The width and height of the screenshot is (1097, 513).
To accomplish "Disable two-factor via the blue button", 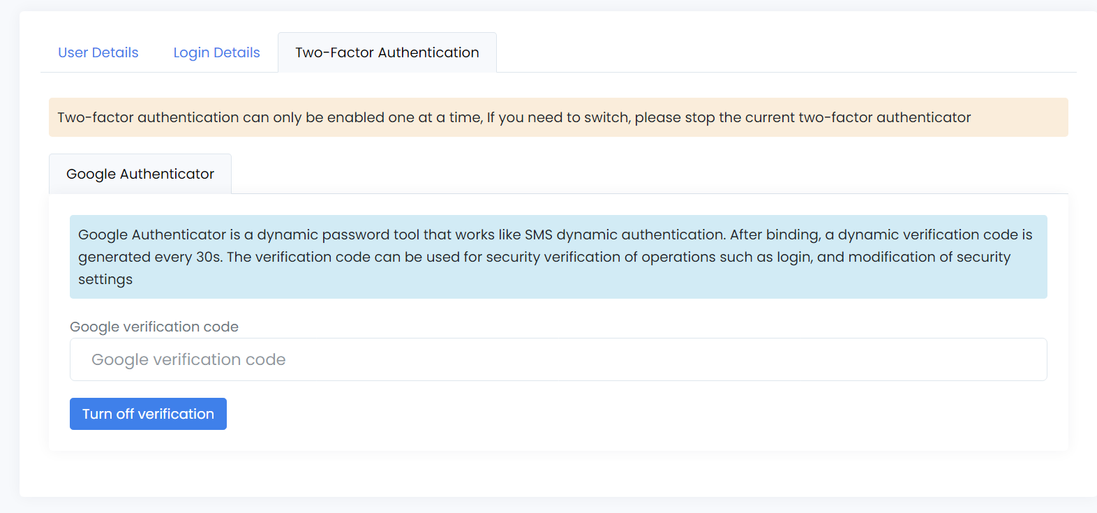I will coord(148,414).
